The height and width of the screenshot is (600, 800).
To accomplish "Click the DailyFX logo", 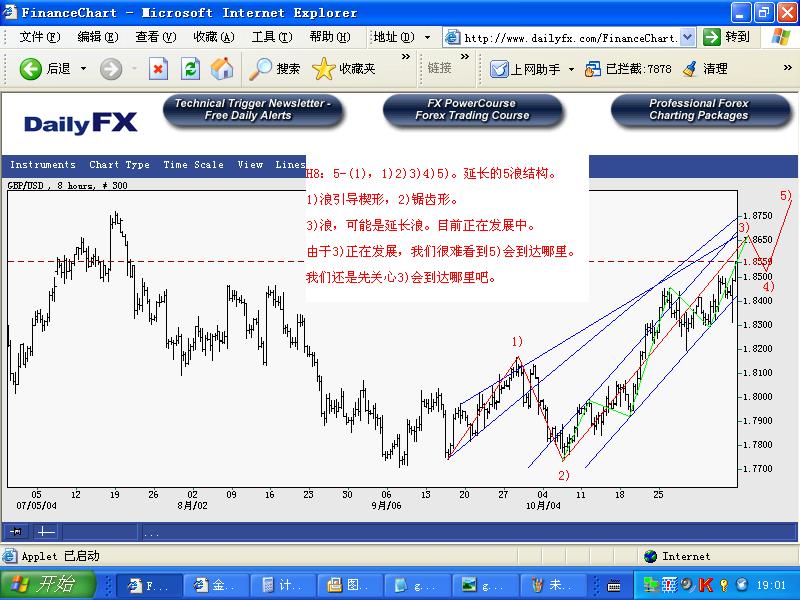I will 81,123.
